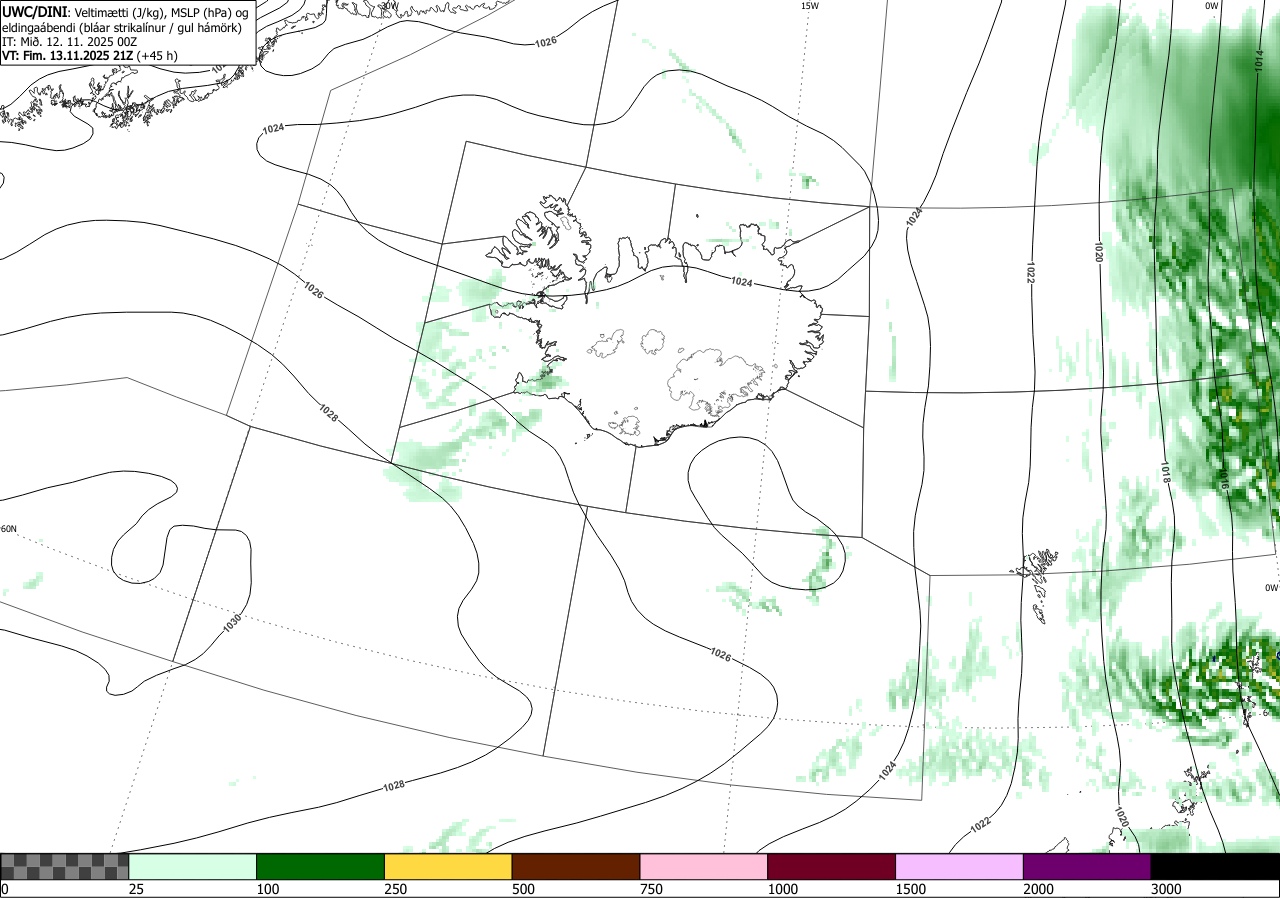Click the checkered gray 0–25 legend swatch

click(x=64, y=866)
